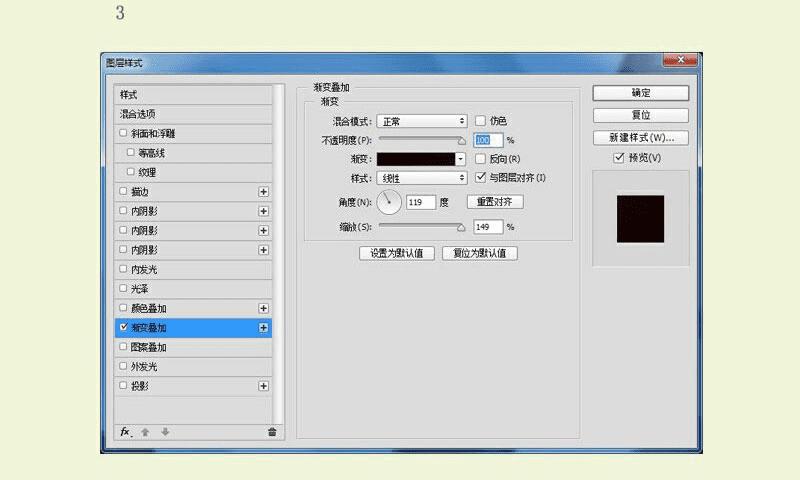
Task: Click the move effect up arrow
Action: 145,432
